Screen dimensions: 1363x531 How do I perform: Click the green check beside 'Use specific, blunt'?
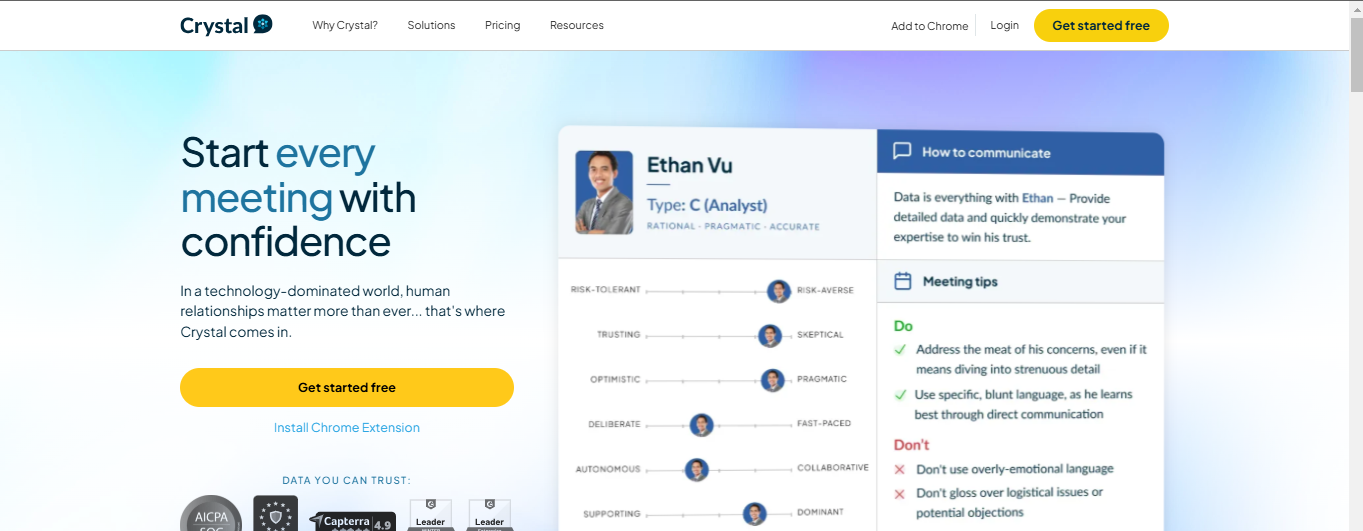(900, 395)
